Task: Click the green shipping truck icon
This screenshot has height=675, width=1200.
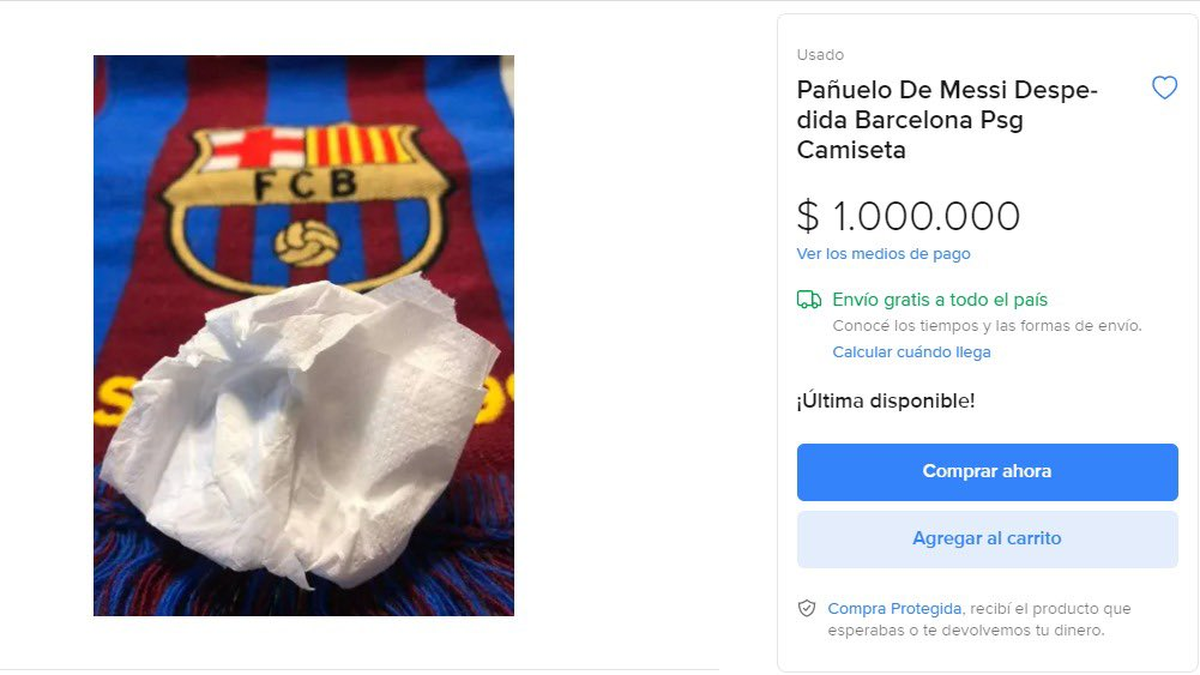Action: [x=808, y=300]
